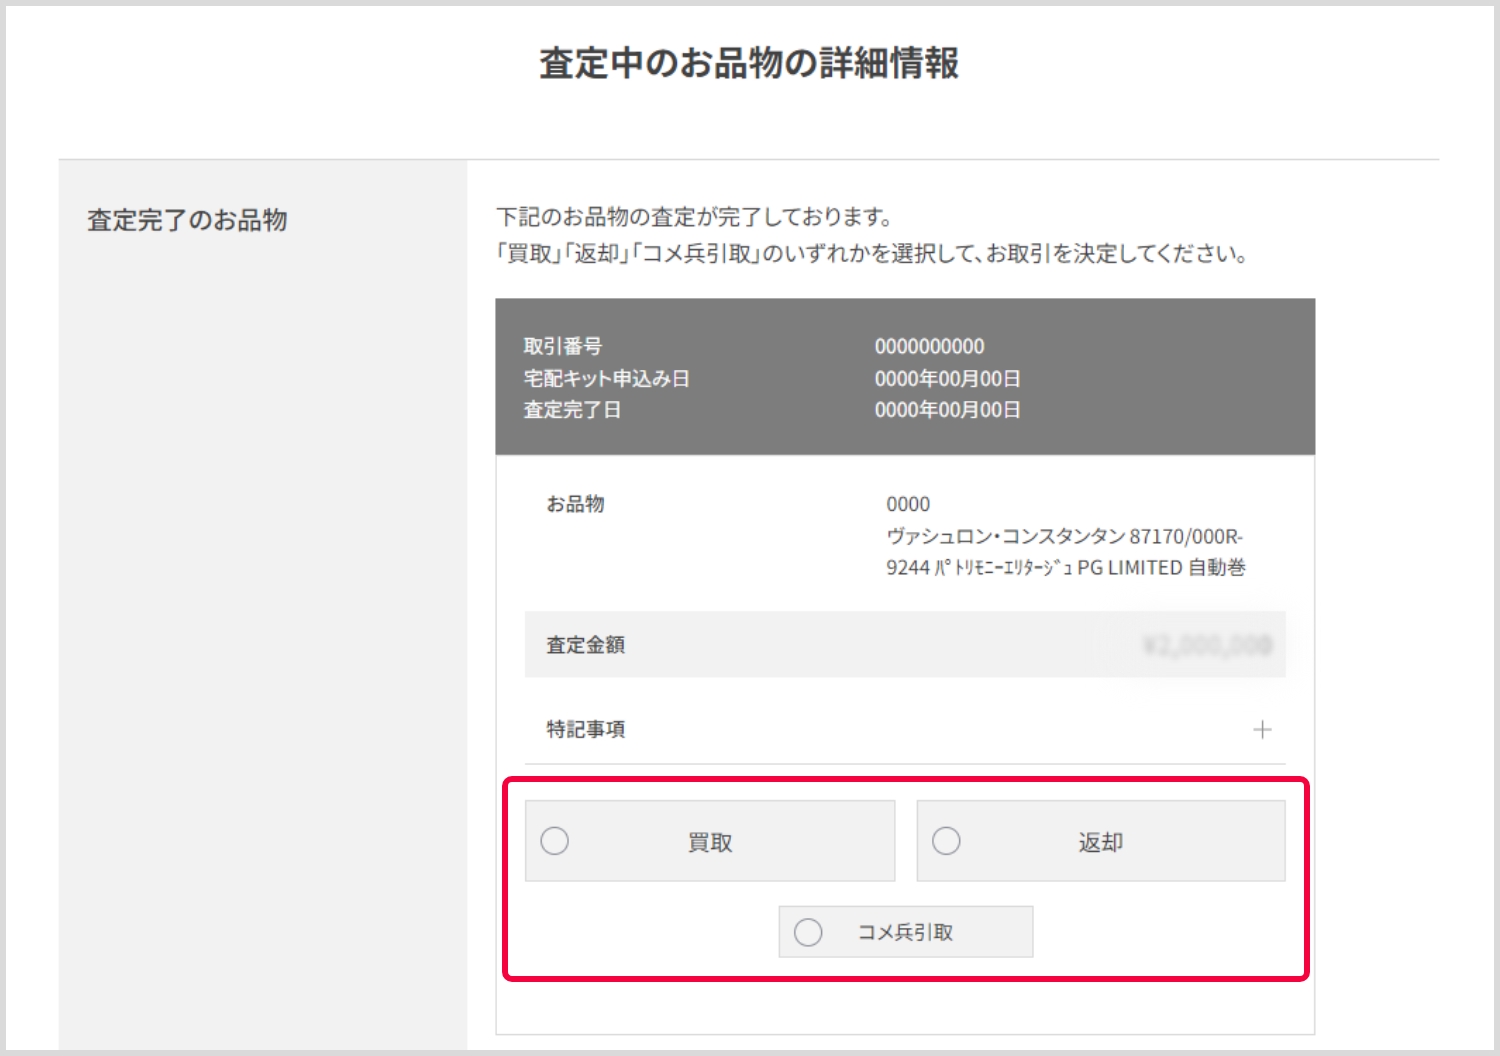Image resolution: width=1500 pixels, height=1056 pixels.
Task: Click the 返却 (return) option button
Action: coord(1100,841)
